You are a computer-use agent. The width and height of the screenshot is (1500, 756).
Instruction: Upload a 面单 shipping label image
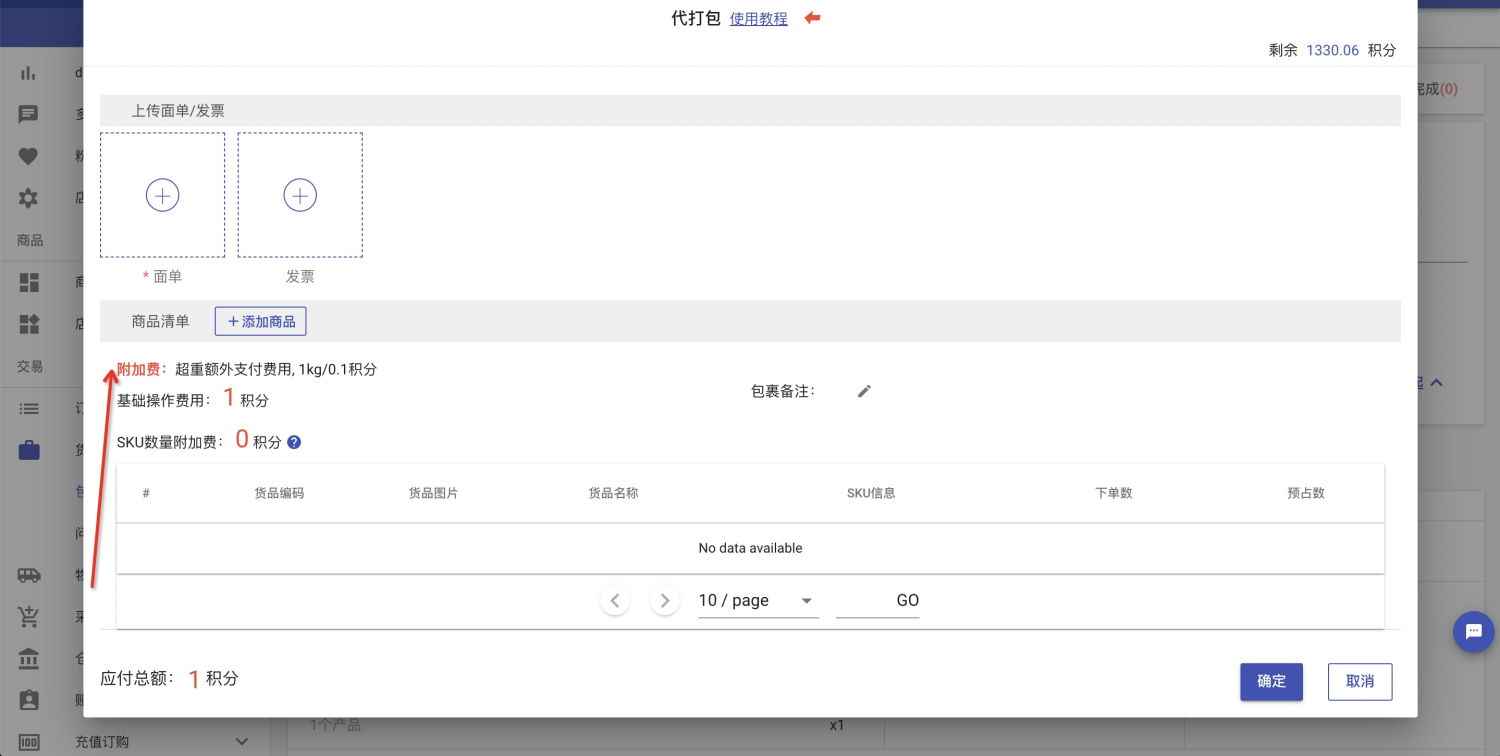[162, 195]
